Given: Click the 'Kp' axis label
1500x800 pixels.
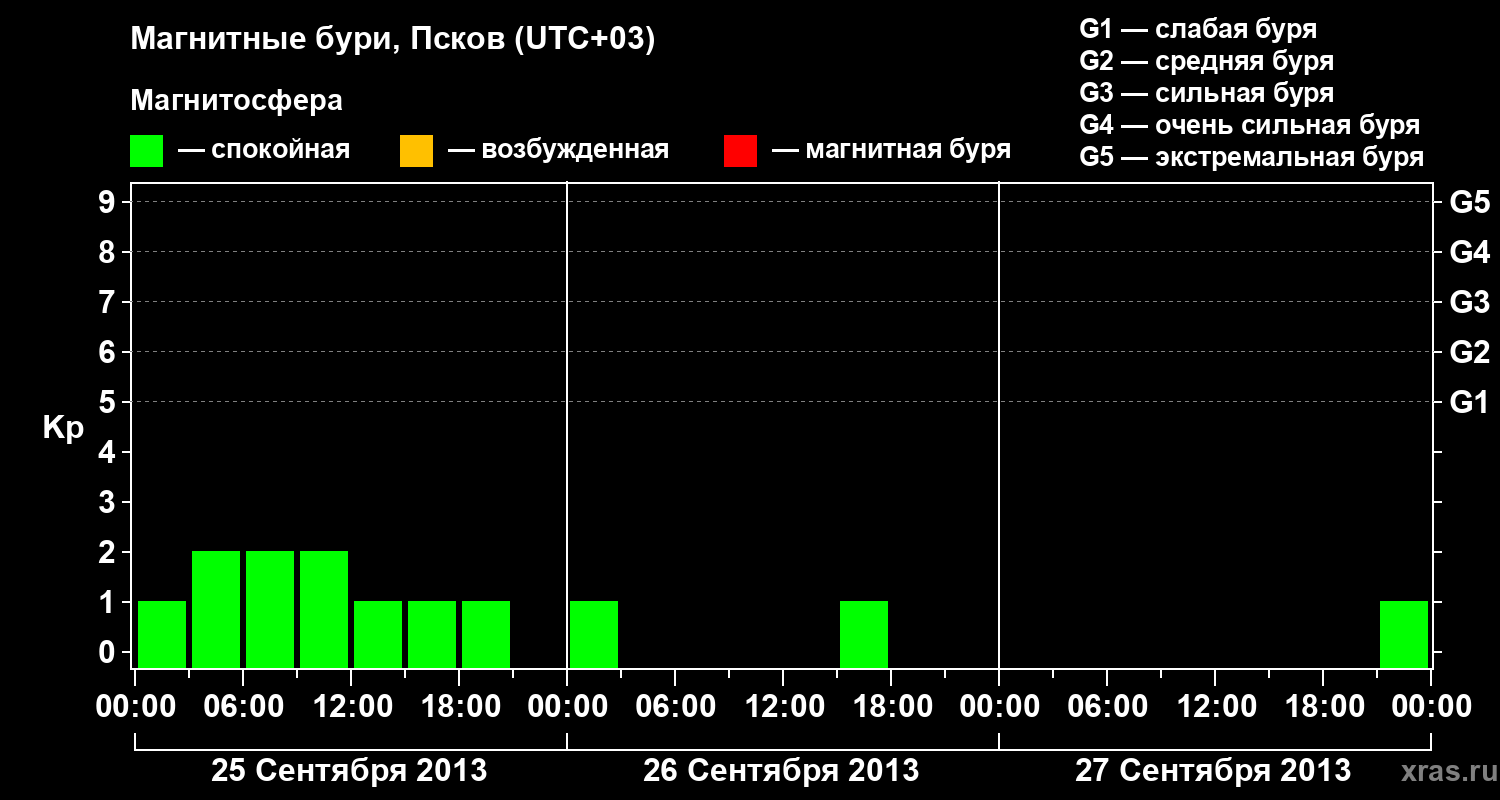Looking at the screenshot, I should click(63, 429).
